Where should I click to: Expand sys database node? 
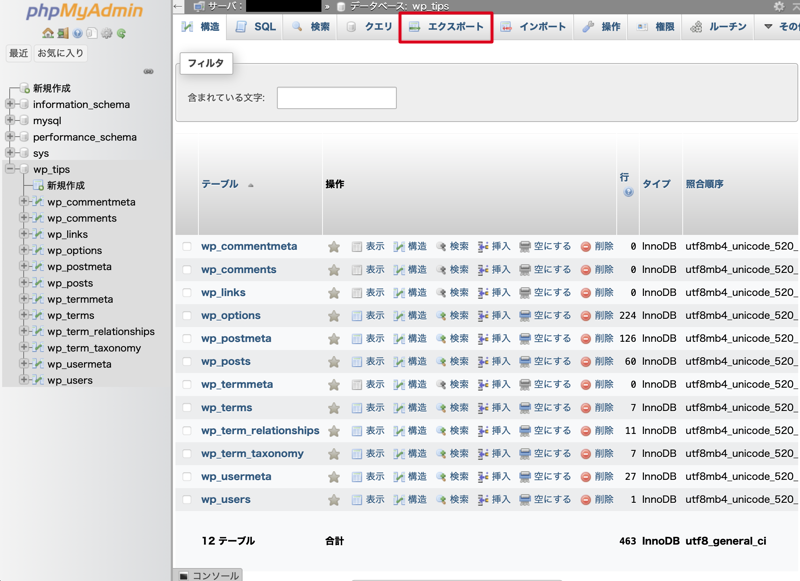tap(10, 153)
